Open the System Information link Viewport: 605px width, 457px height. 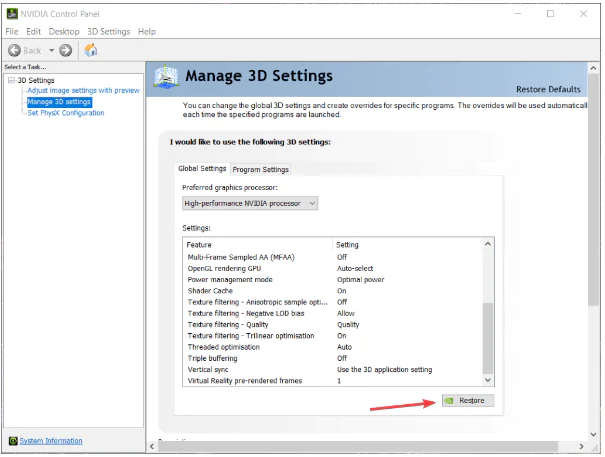pos(51,441)
